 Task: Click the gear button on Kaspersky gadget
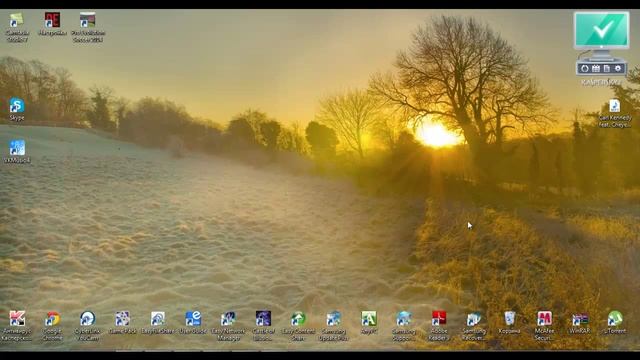[x=618, y=69]
